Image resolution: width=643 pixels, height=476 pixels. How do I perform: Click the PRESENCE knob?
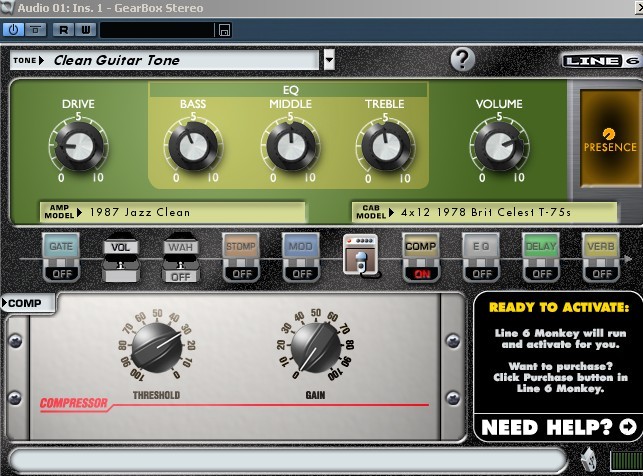coord(609,134)
